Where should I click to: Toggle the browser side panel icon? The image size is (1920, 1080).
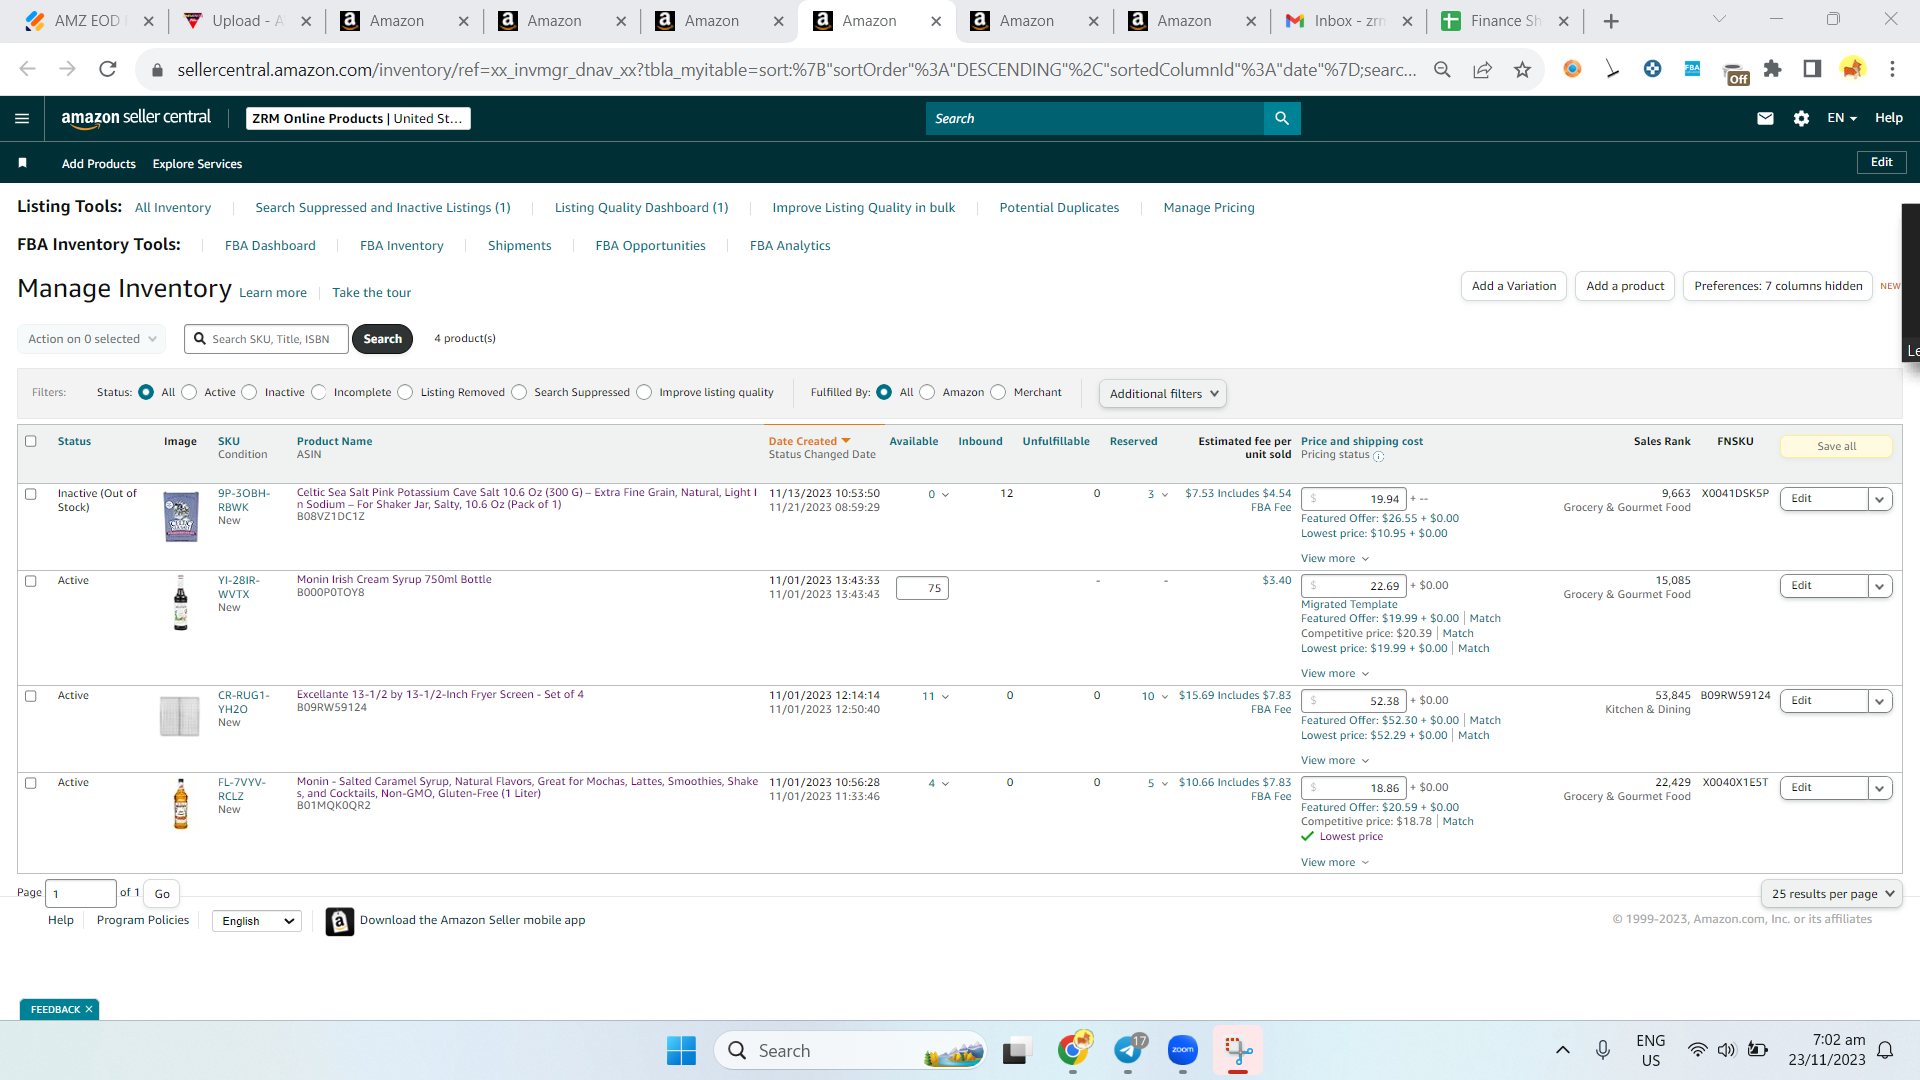tap(1812, 69)
